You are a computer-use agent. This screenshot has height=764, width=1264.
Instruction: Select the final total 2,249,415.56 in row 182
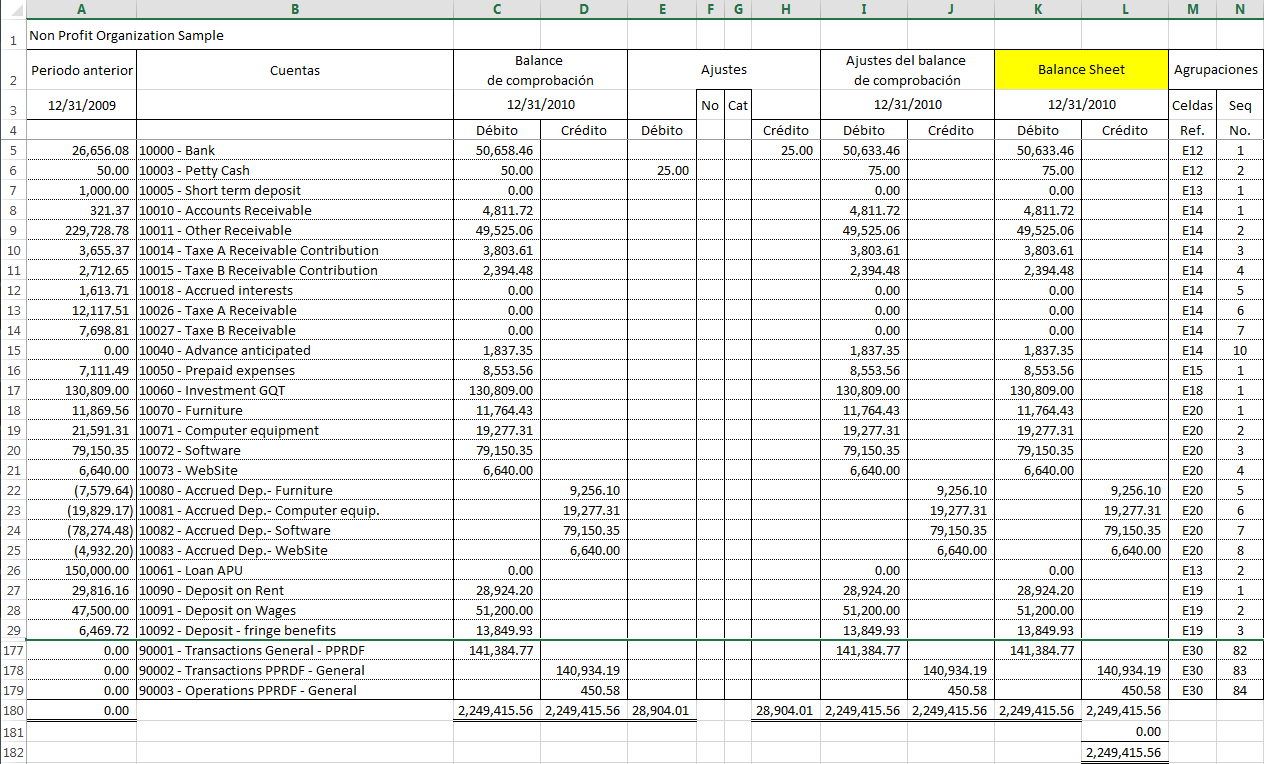tap(1124, 752)
